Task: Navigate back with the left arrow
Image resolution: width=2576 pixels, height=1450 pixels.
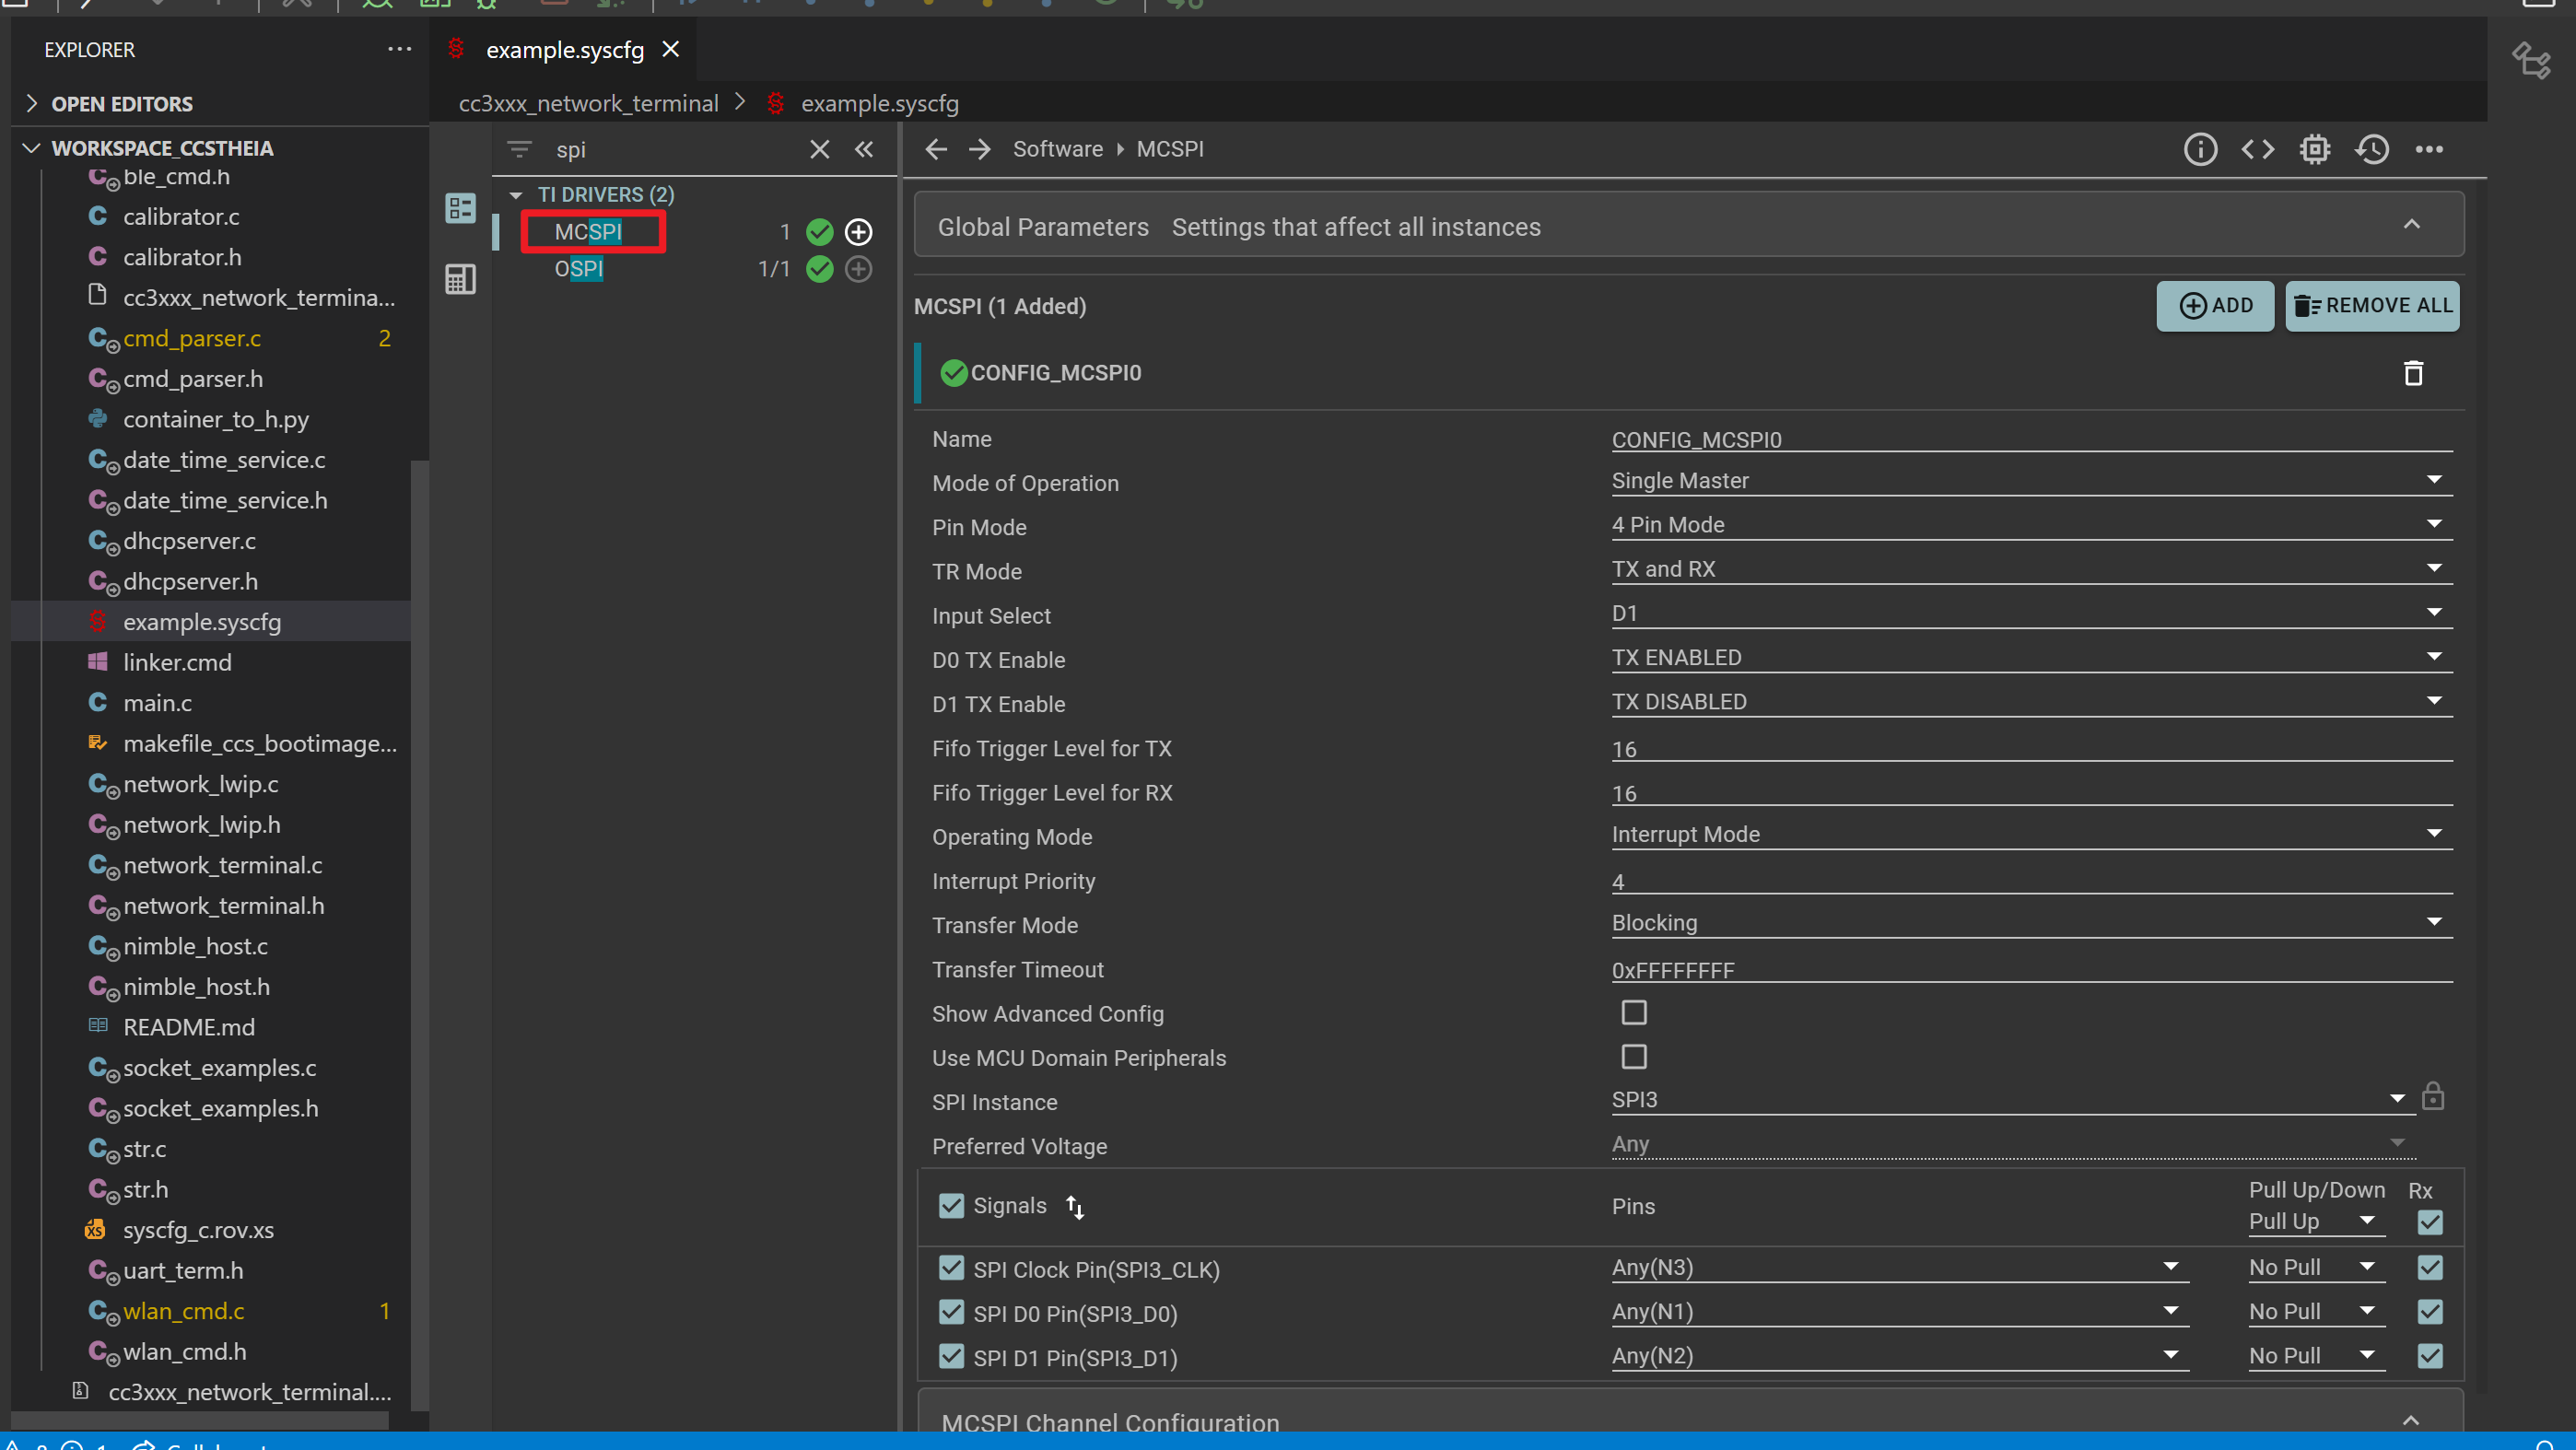Action: coord(936,149)
